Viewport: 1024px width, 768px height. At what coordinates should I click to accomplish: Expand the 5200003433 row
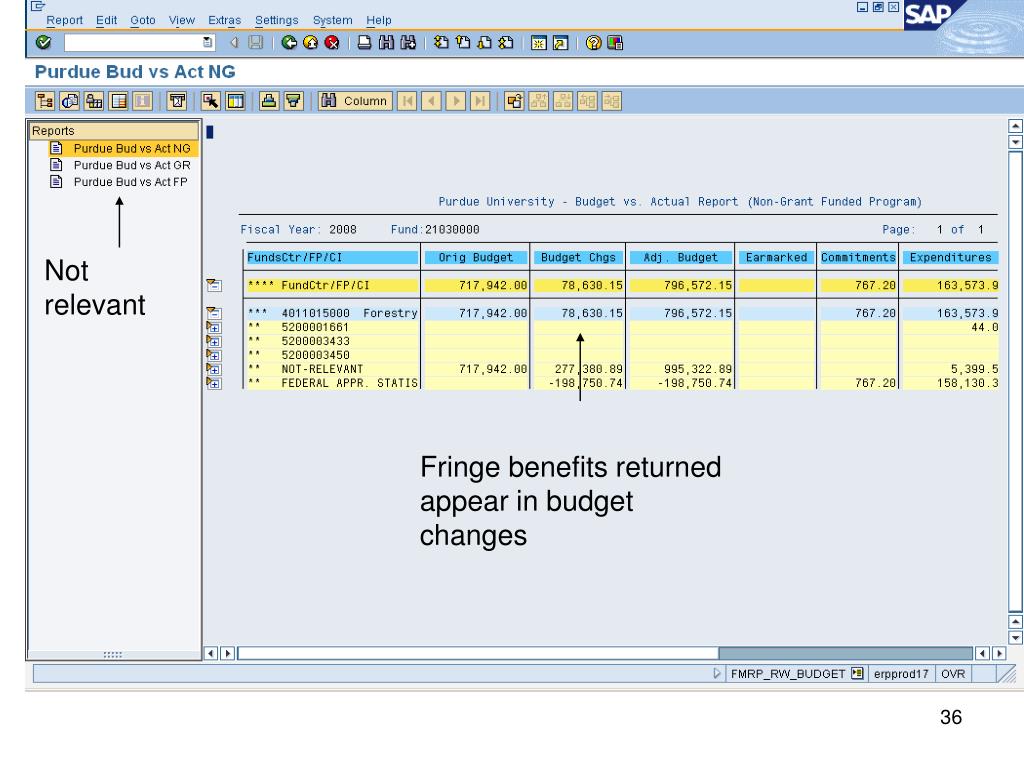(x=214, y=342)
